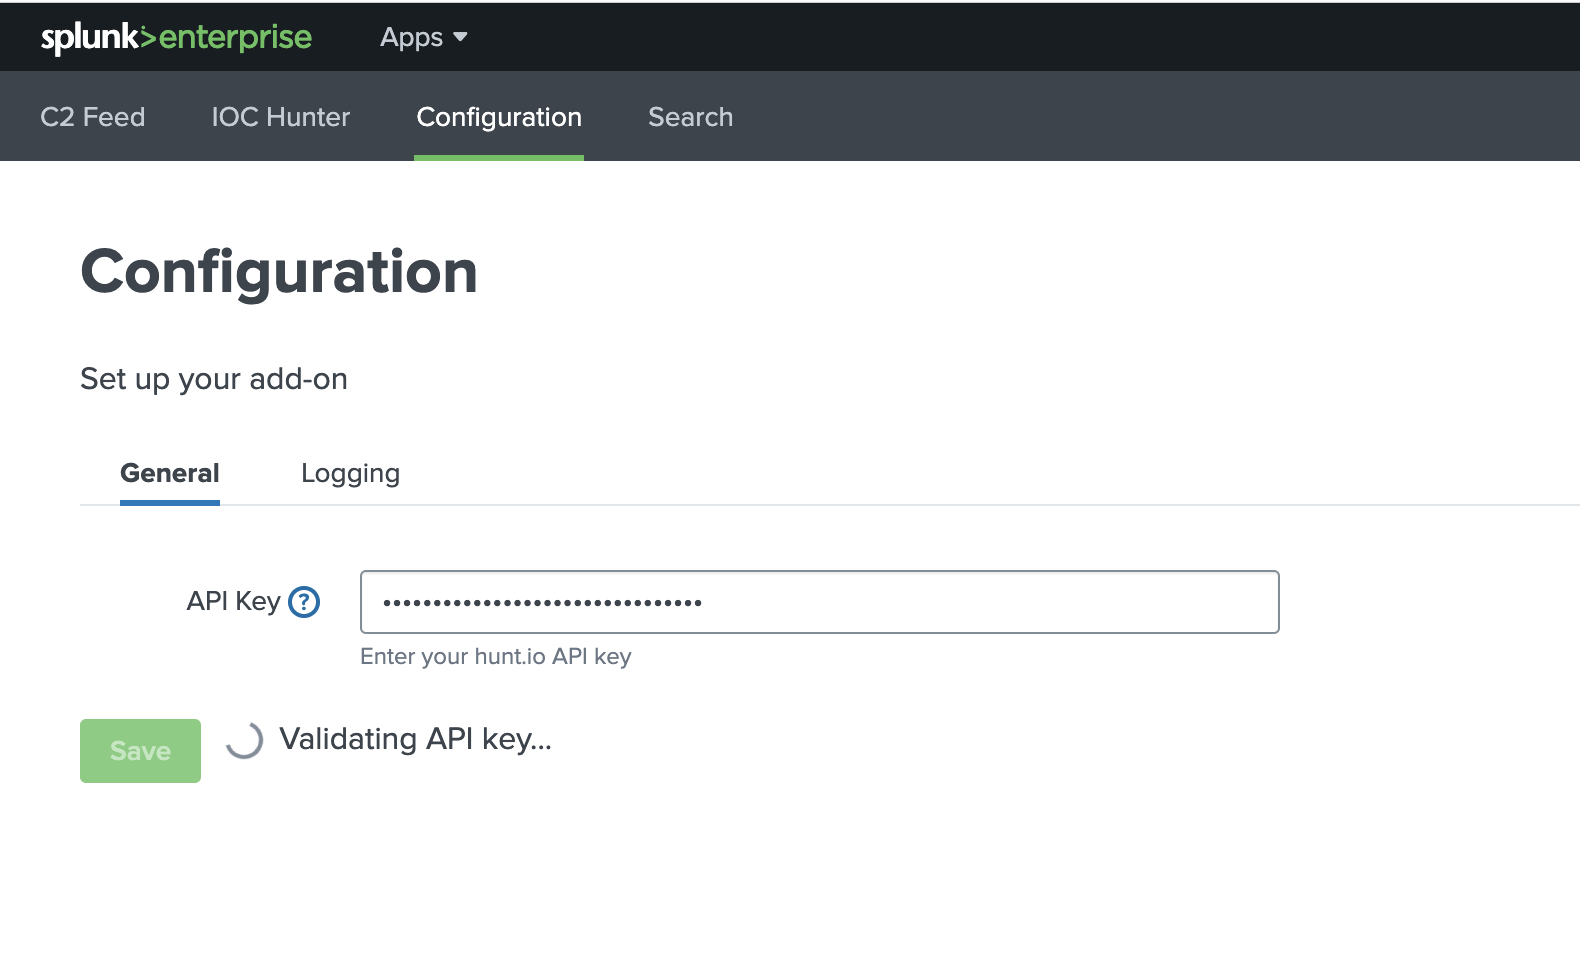This screenshot has height=978, width=1580.
Task: Click the 'Set up your add-on' subtitle
Action: click(x=214, y=379)
